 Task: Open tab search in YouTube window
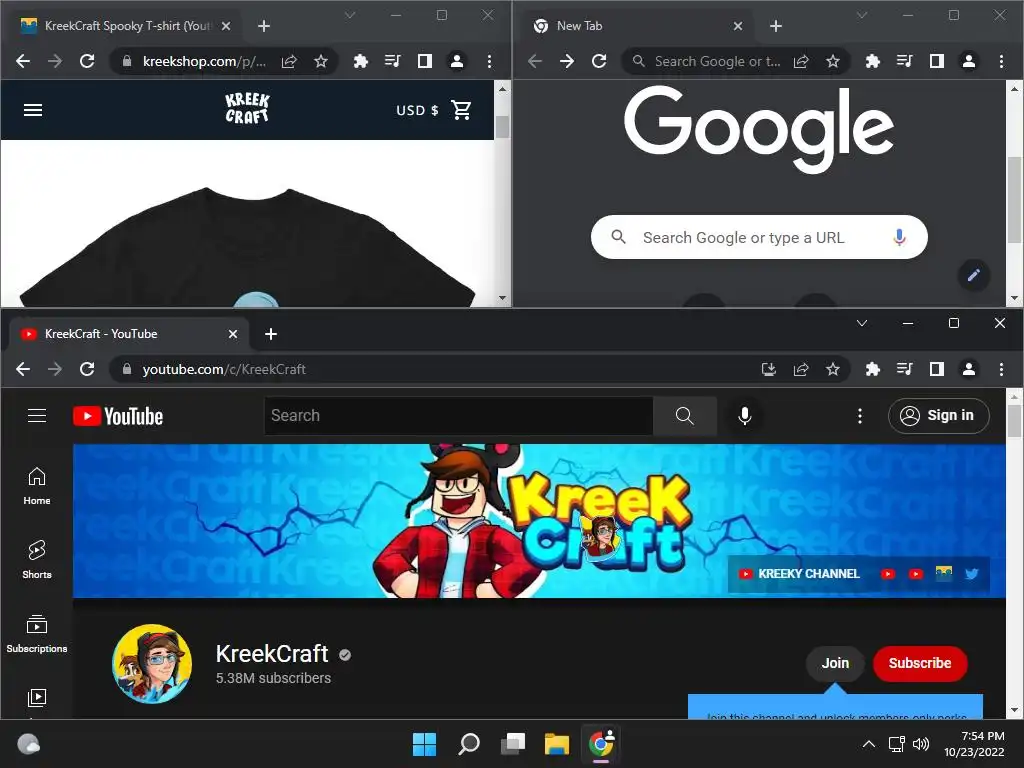(862, 323)
